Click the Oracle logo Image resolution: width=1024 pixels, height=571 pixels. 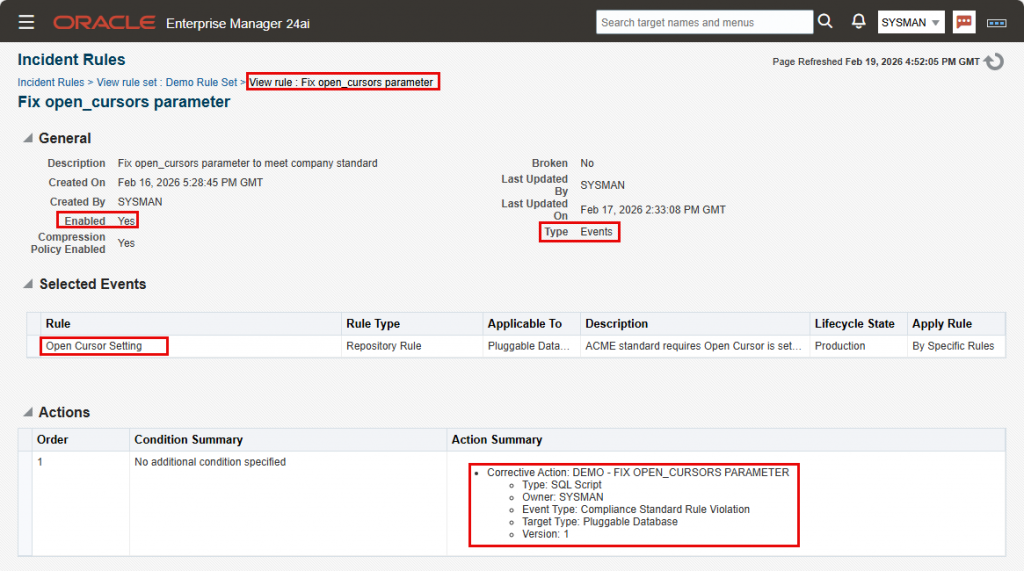(x=104, y=22)
